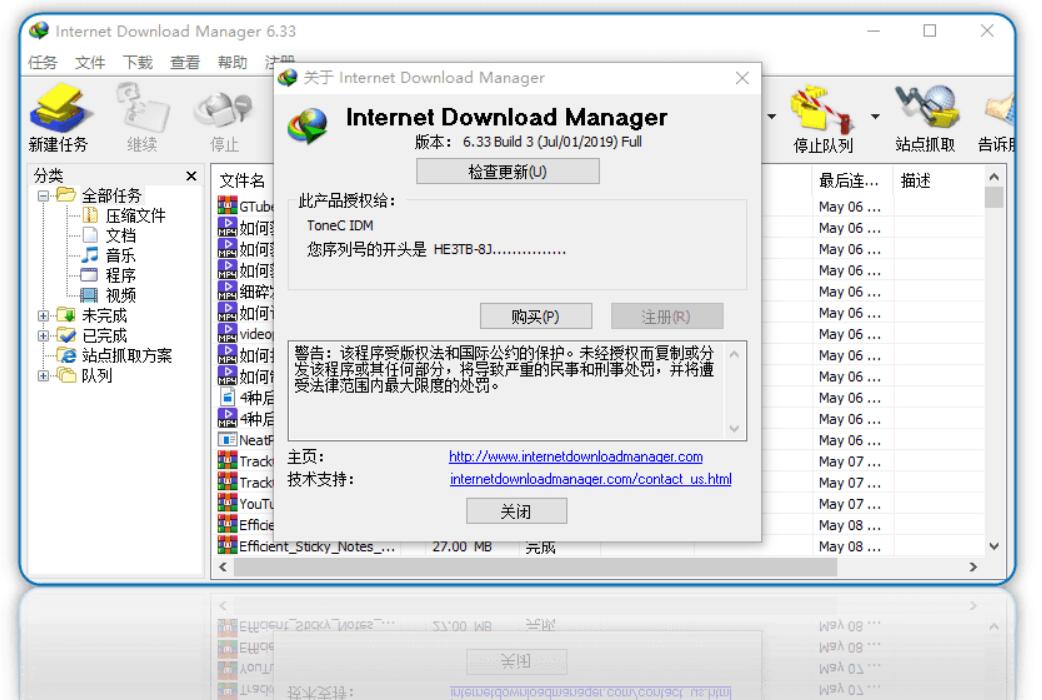Click the YouTu file archive icon
The image size is (1042, 700).
click(227, 503)
